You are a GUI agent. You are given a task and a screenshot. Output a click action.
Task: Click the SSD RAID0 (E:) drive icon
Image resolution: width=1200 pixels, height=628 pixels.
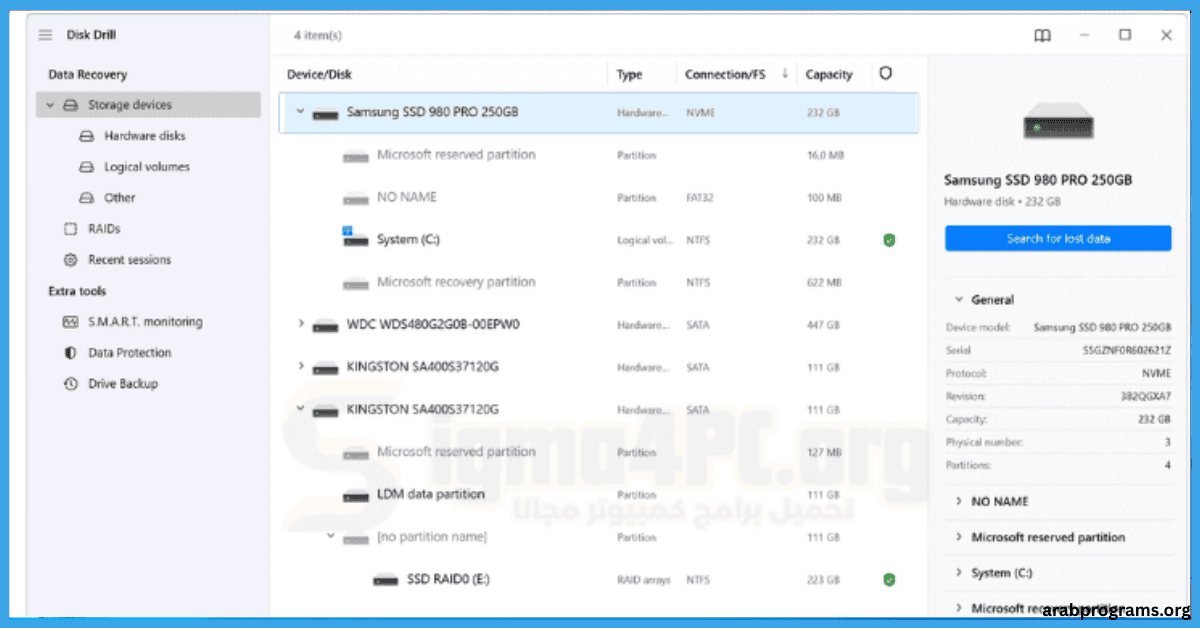point(386,580)
